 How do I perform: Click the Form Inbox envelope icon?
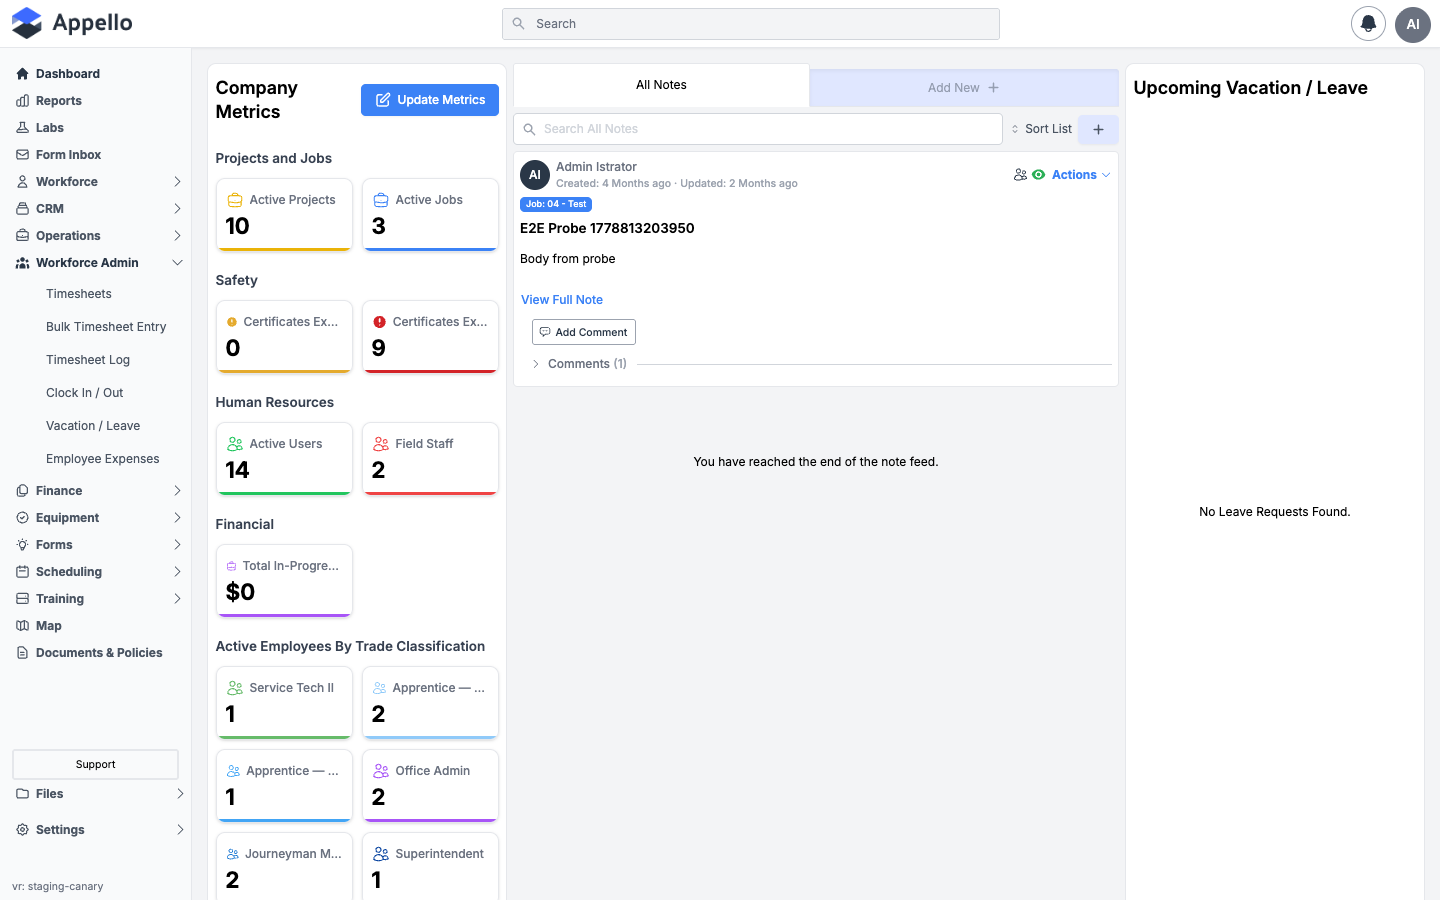(x=22, y=155)
